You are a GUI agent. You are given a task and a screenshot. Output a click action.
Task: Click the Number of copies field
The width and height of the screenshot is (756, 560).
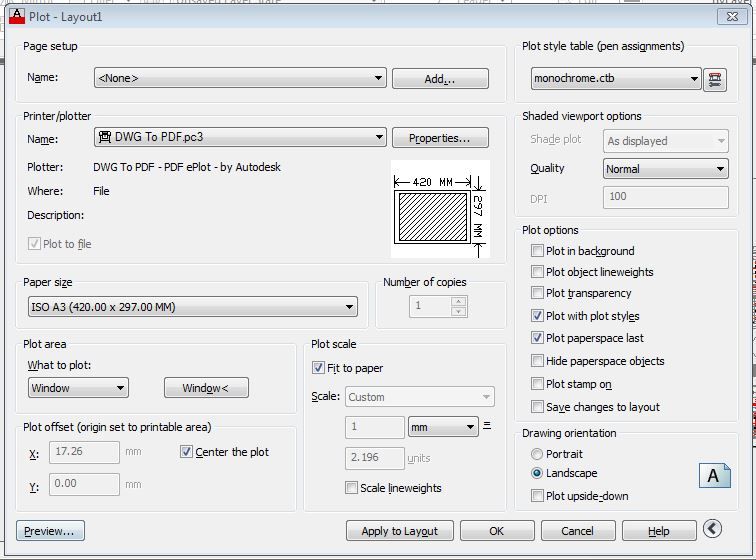point(430,306)
